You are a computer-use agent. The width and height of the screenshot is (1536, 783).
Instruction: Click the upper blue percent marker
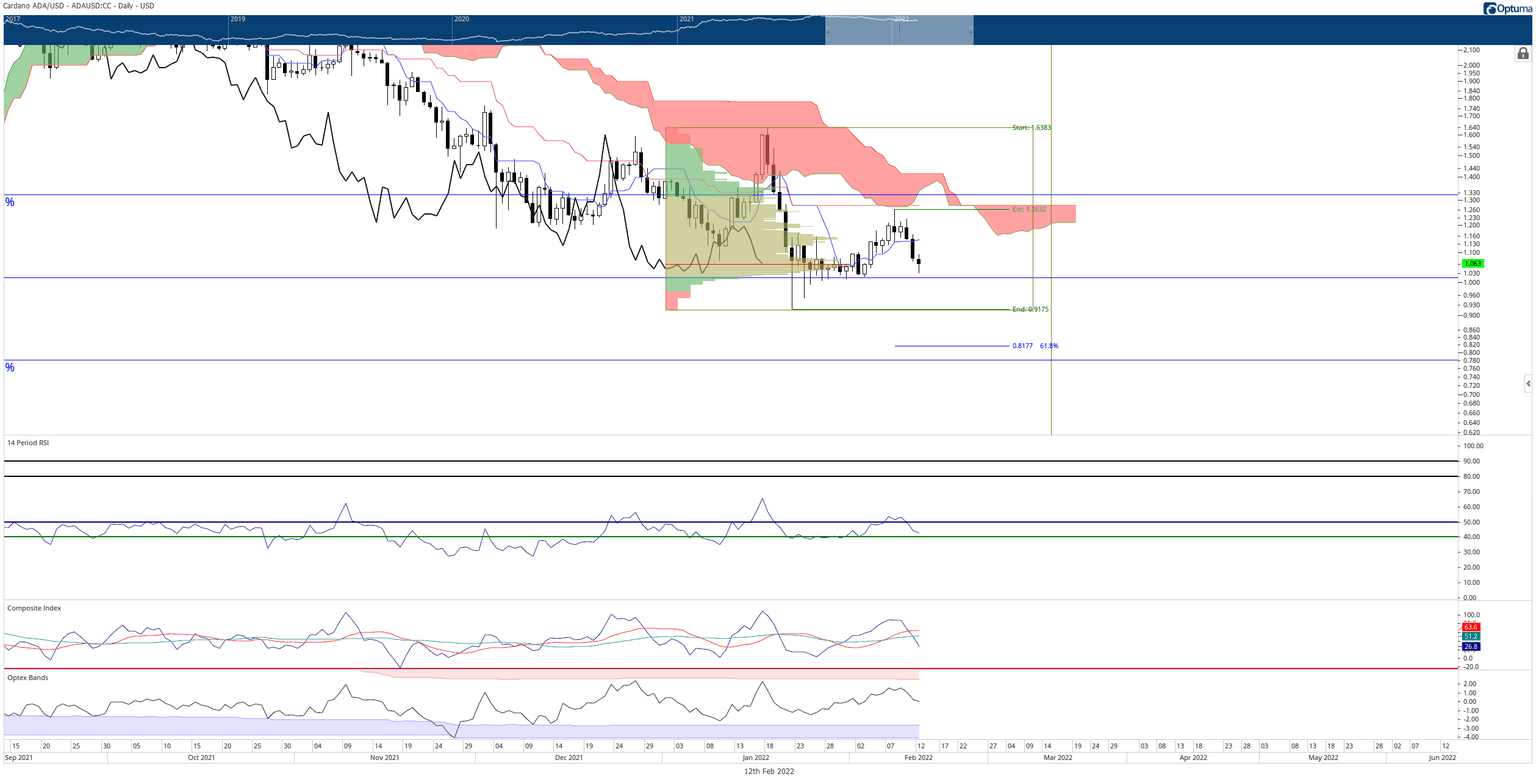pos(10,202)
